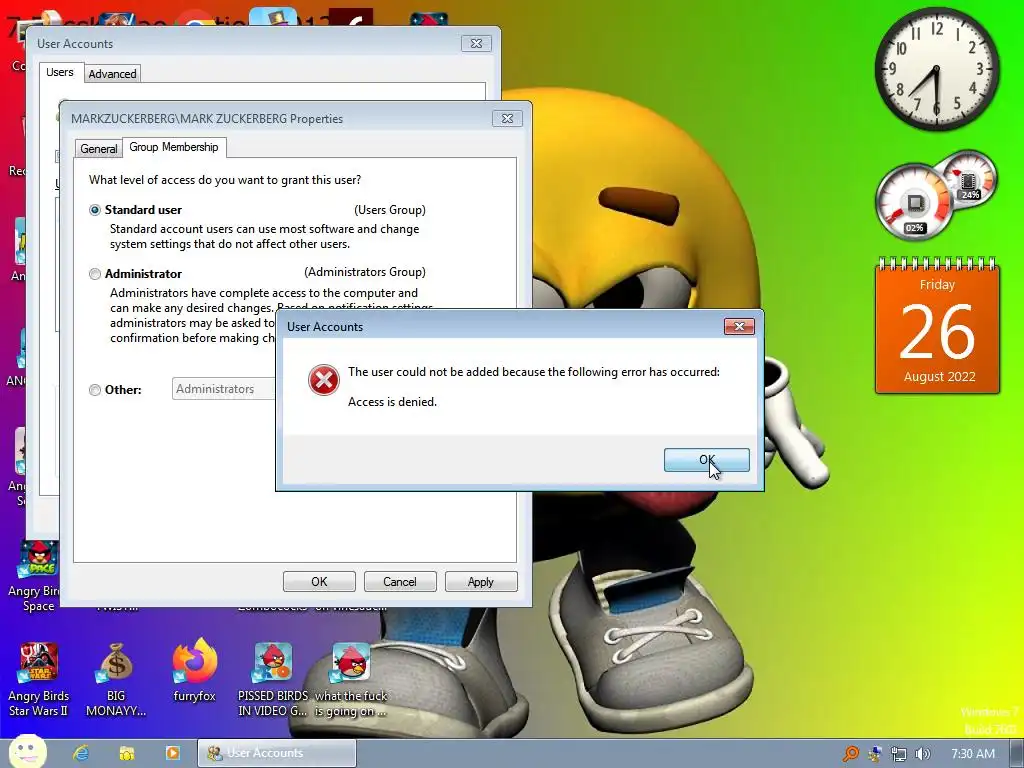This screenshot has width=1024, height=768.
Task: Close the MARK ZUCKERBERG Properties window
Action: click(x=507, y=118)
